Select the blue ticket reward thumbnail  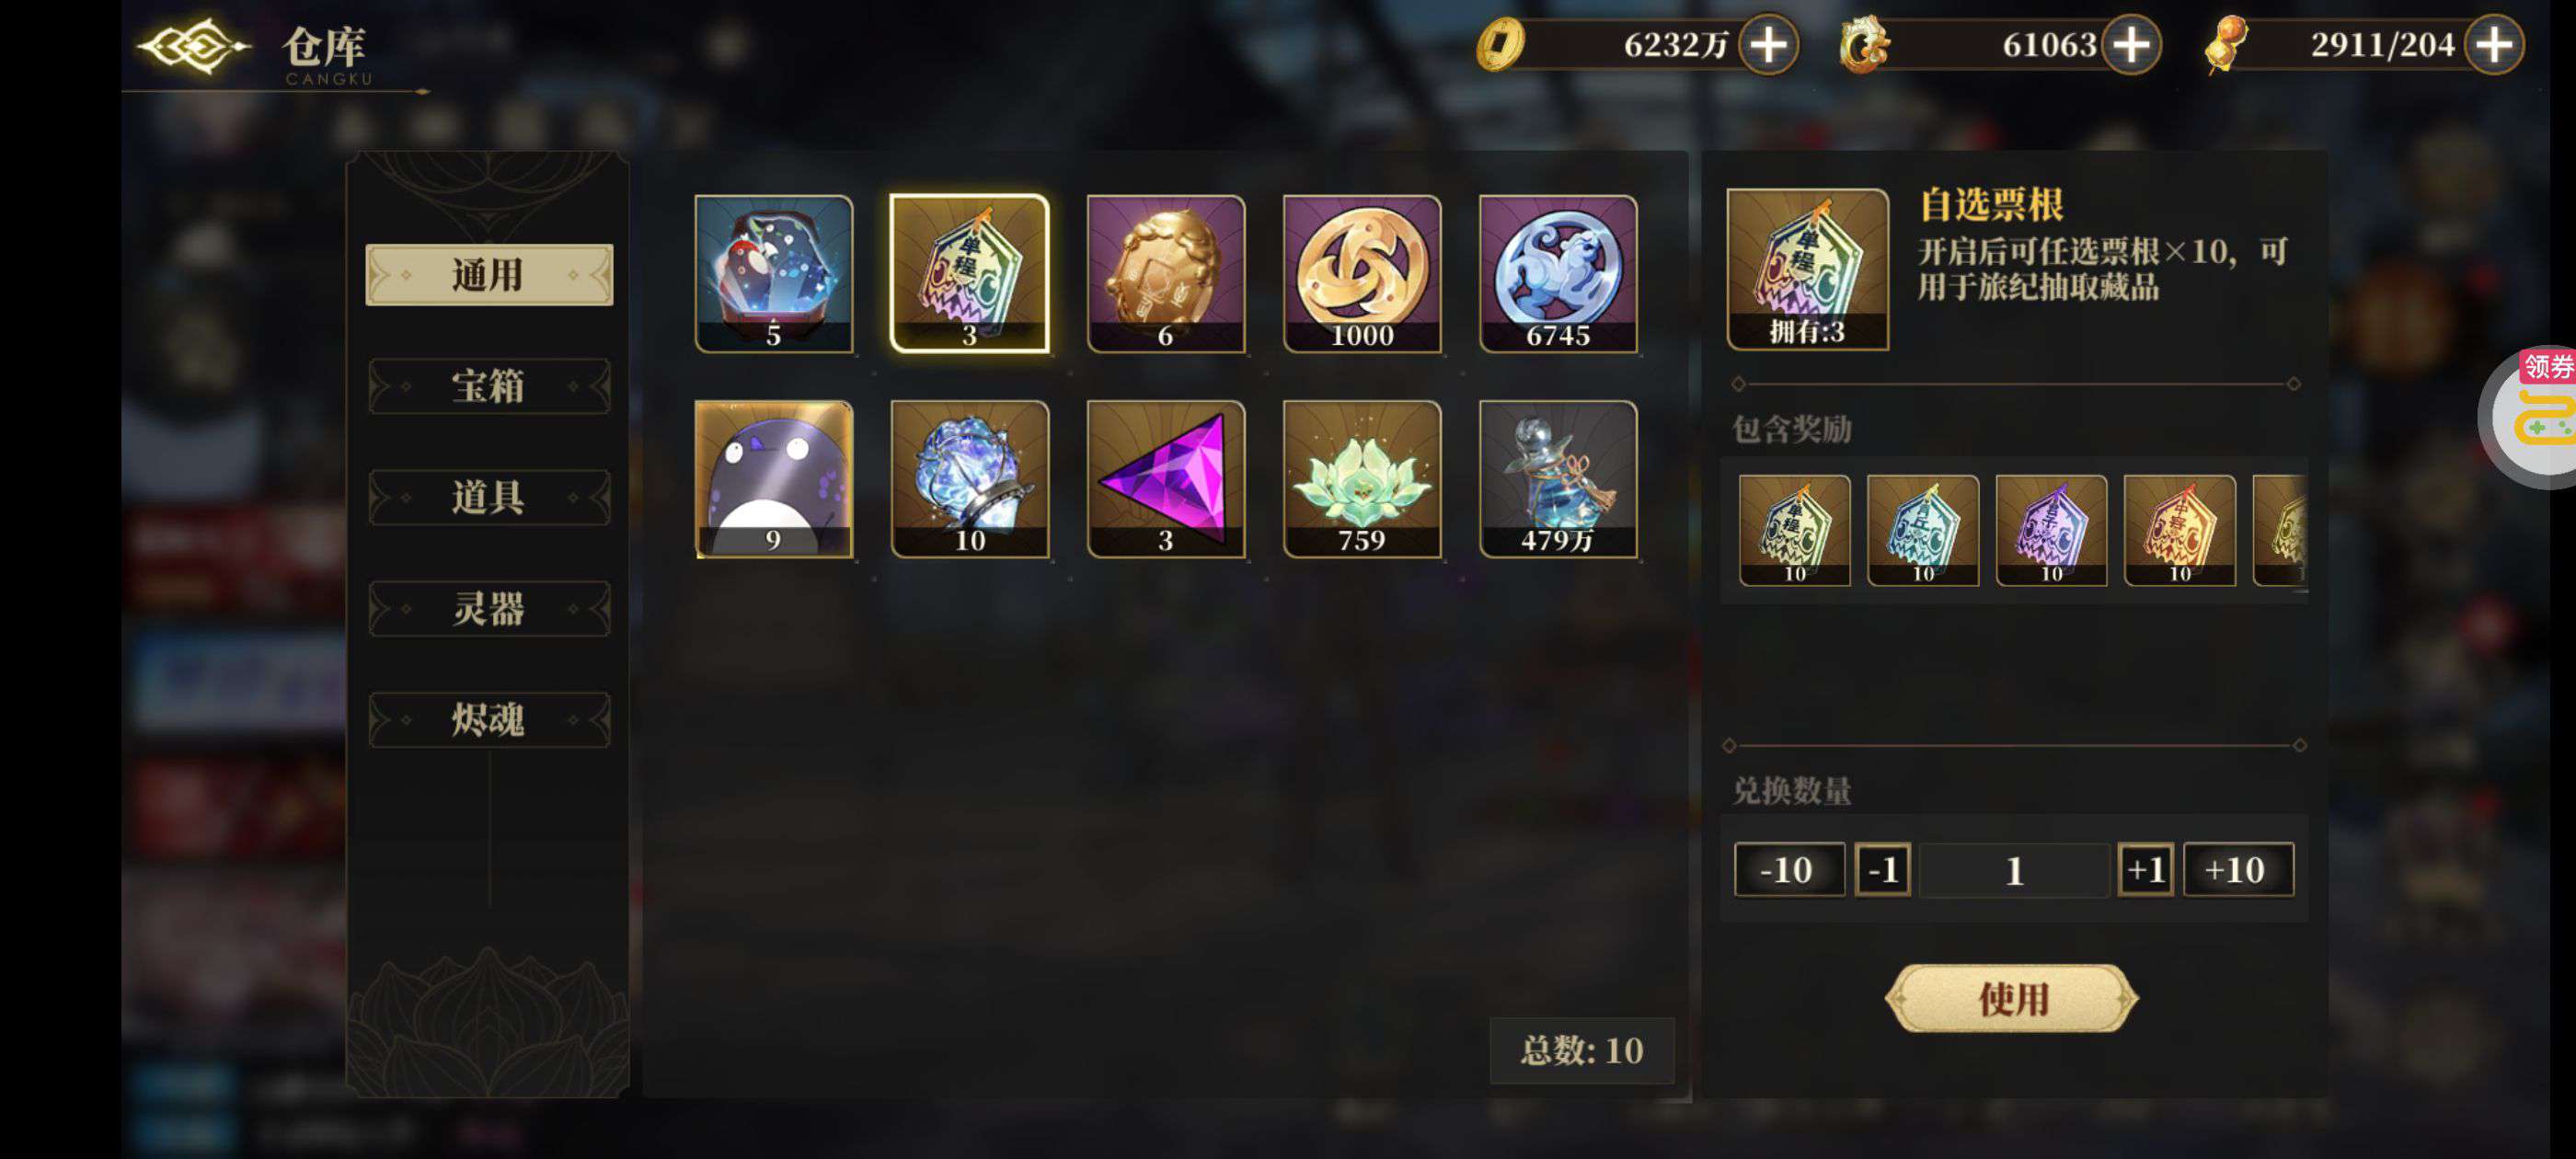pos(1922,530)
